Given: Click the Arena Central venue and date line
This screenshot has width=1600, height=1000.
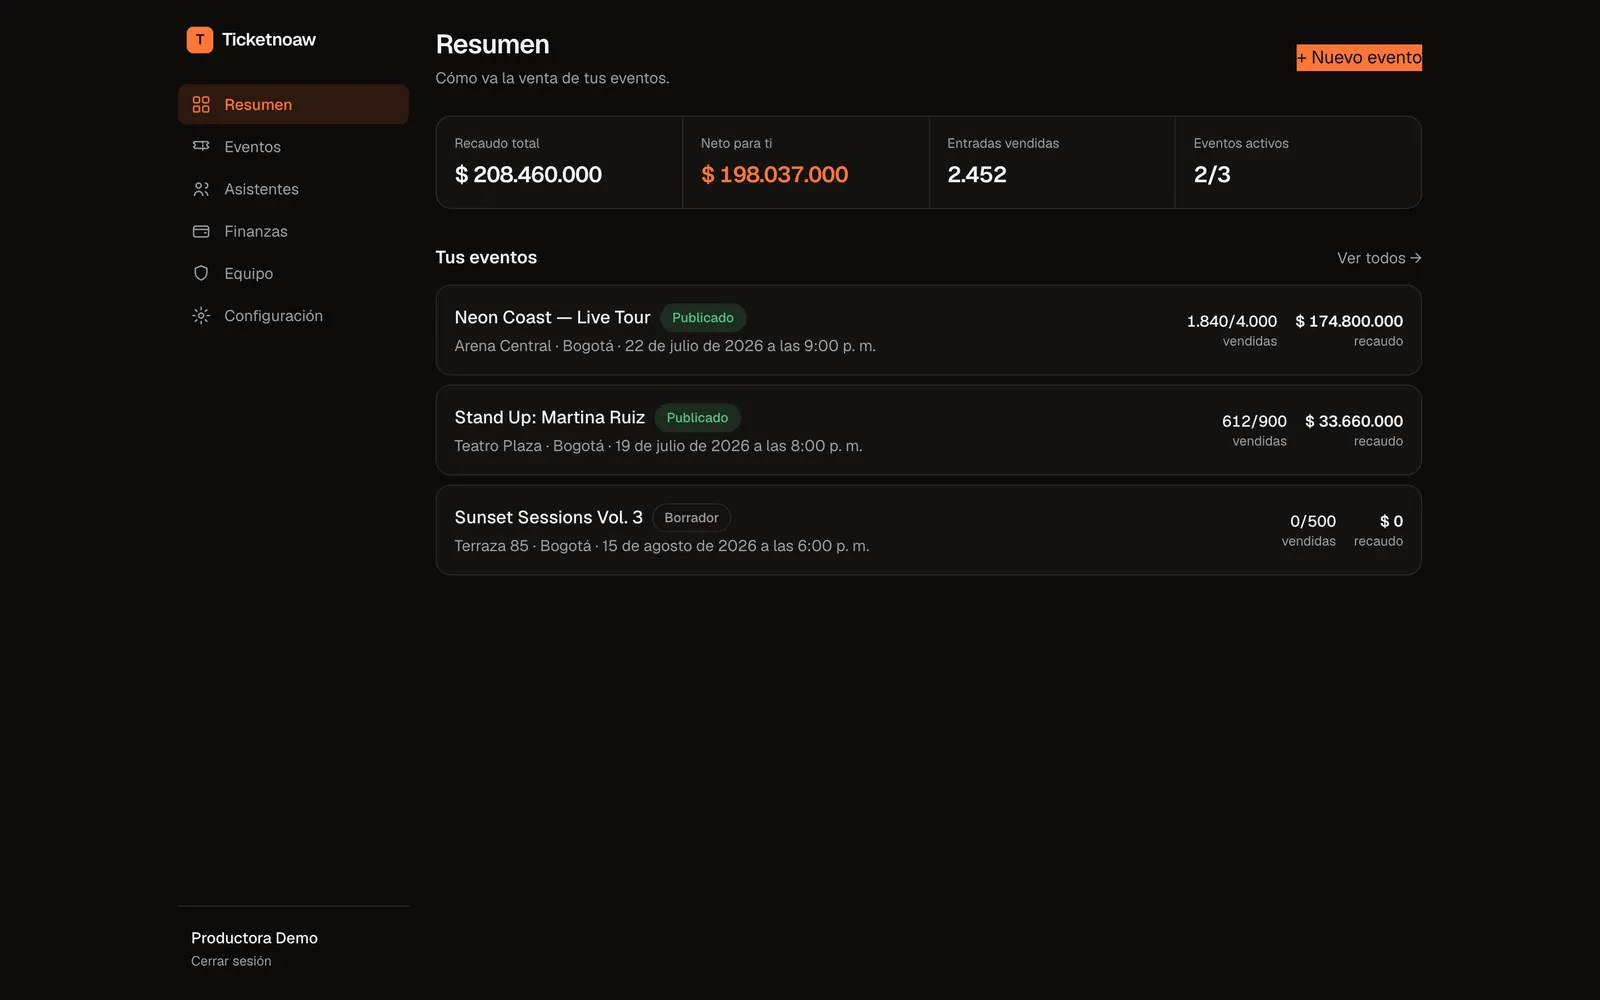Looking at the screenshot, I should click(x=665, y=346).
